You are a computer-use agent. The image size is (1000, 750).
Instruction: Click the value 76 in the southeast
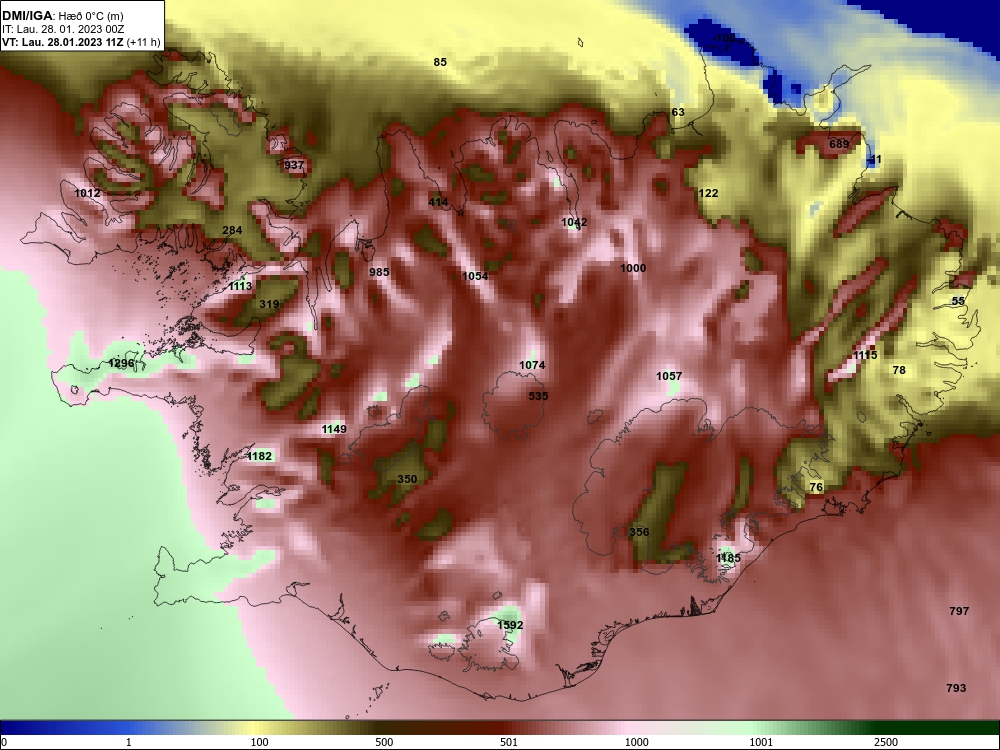pyautogui.click(x=816, y=487)
